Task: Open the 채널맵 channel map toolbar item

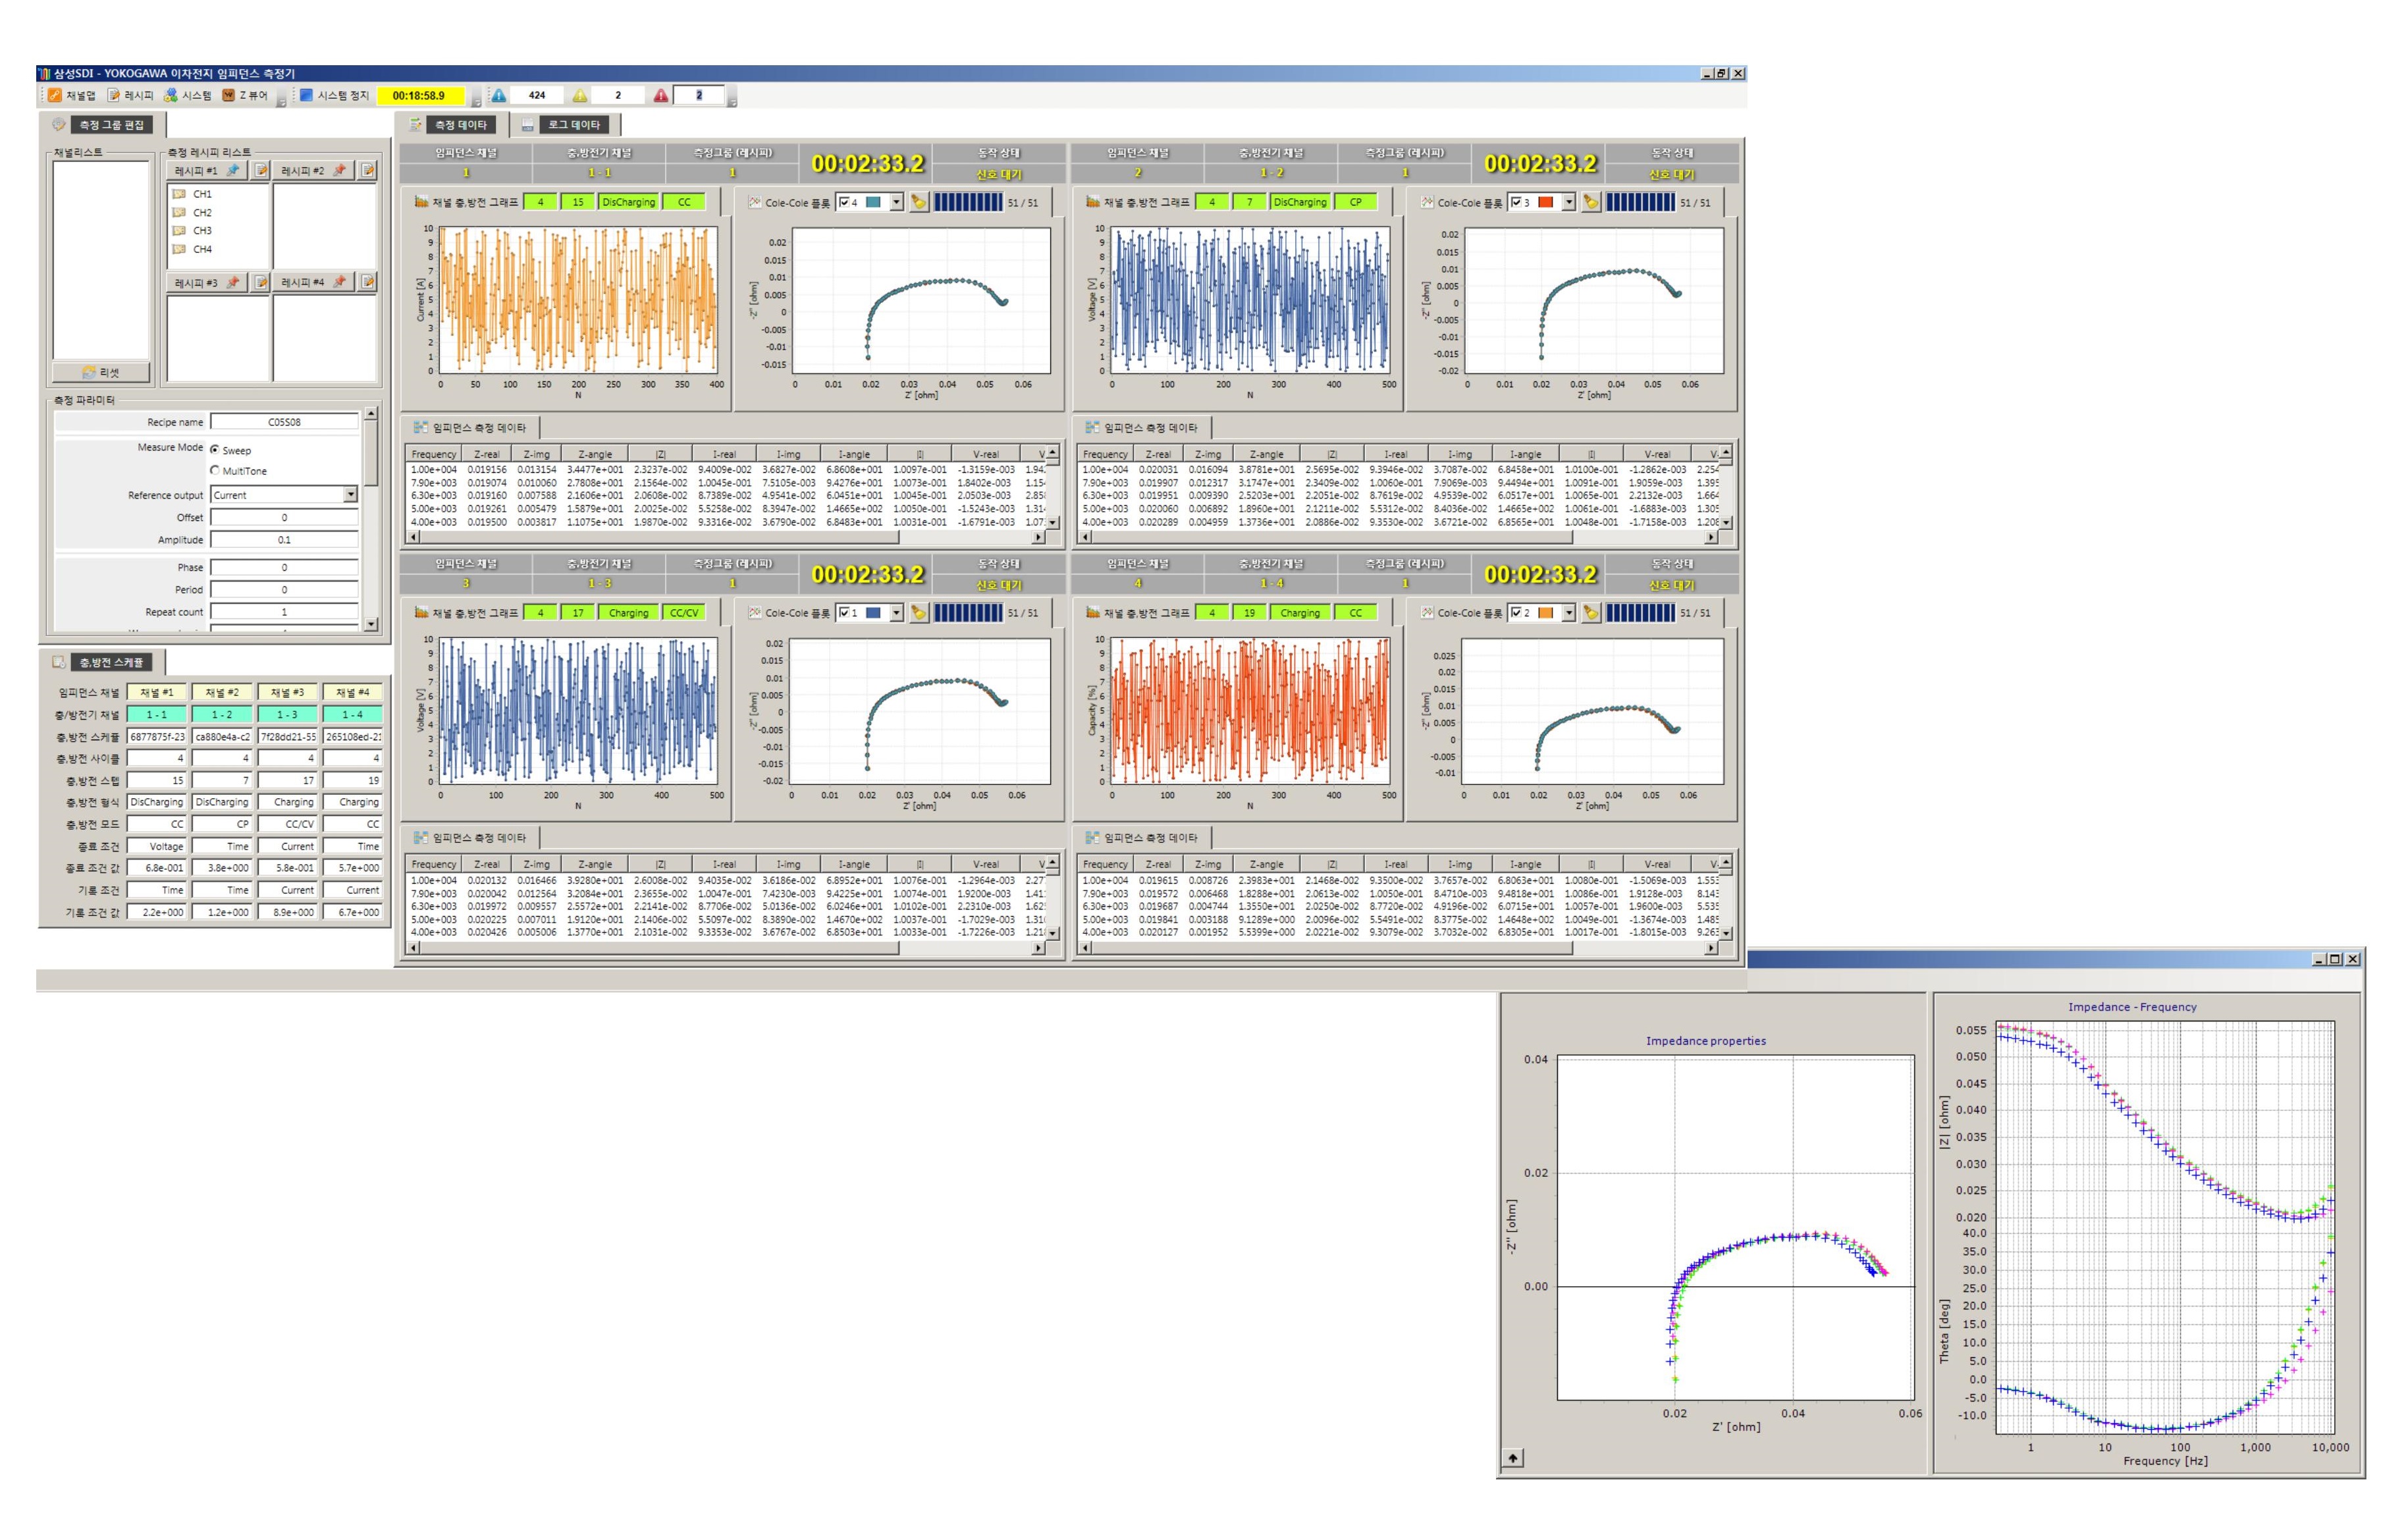Action: point(71,95)
